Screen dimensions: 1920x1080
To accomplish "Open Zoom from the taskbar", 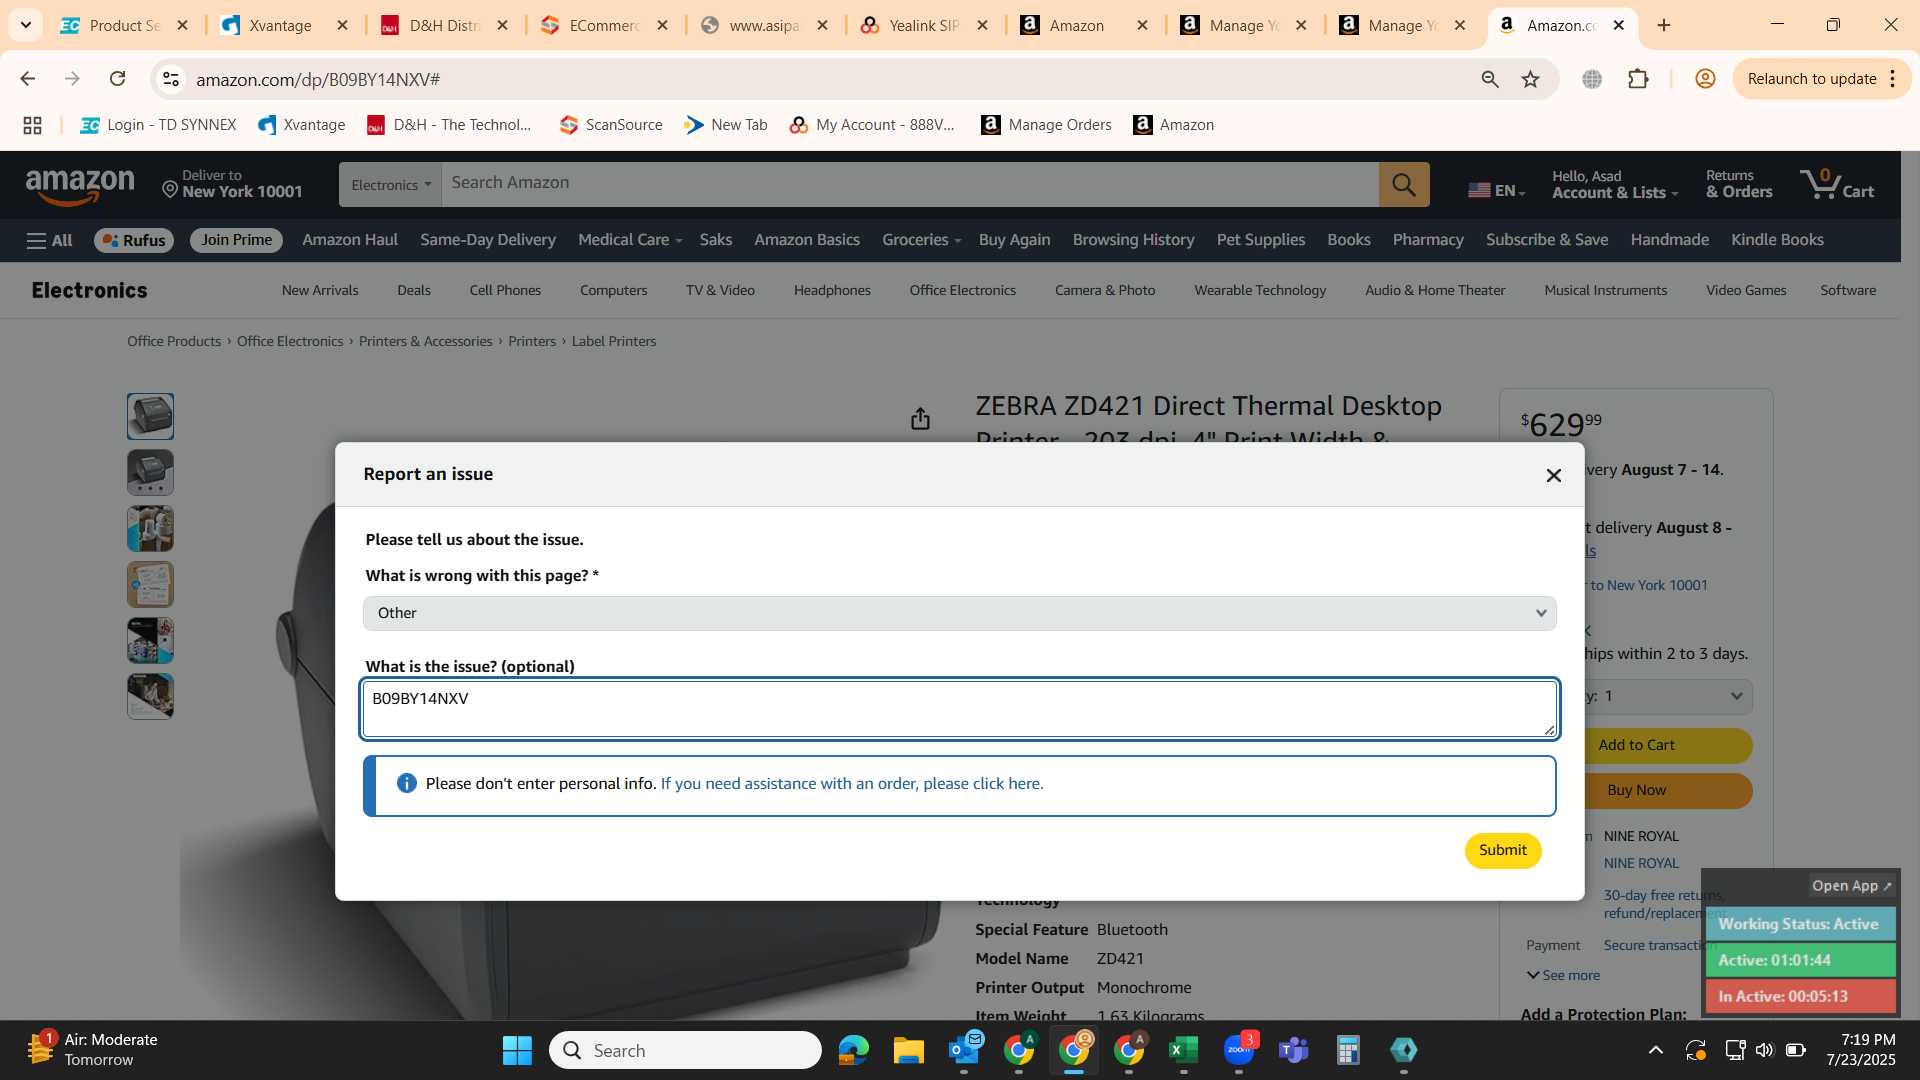I will click(x=1238, y=1051).
